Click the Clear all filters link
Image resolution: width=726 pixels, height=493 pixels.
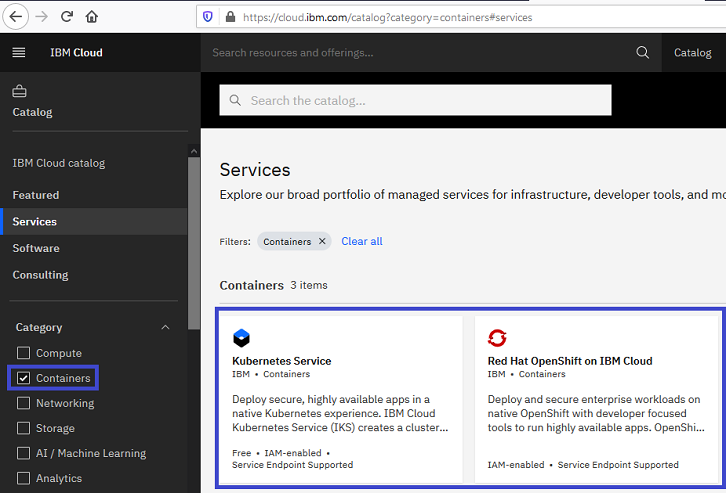coord(362,241)
